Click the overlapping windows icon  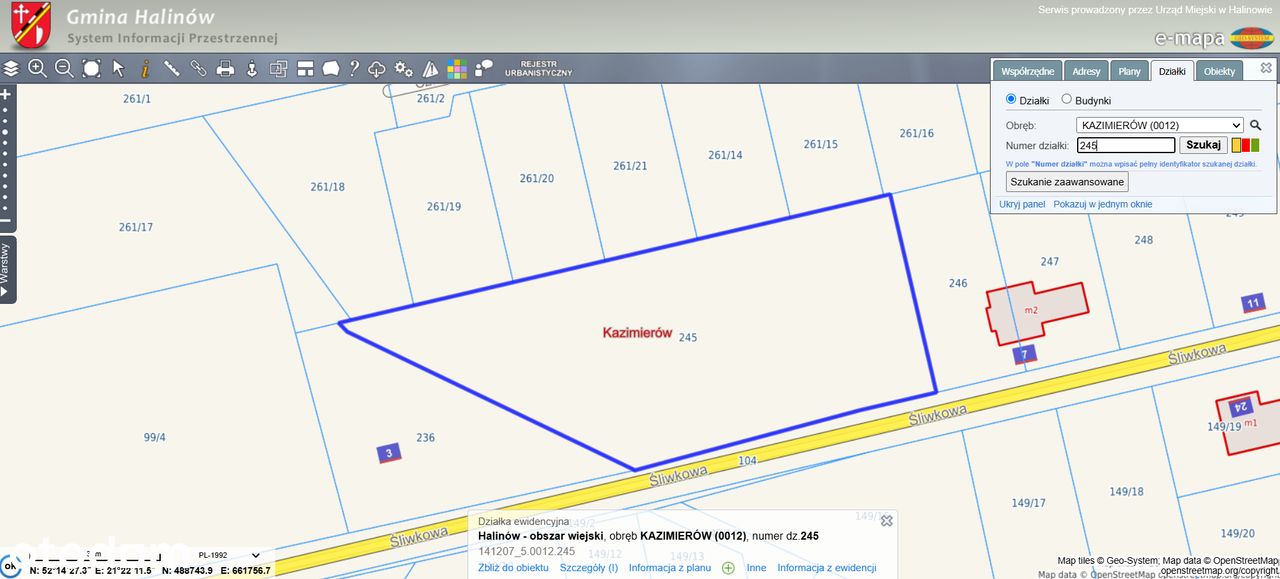click(279, 69)
